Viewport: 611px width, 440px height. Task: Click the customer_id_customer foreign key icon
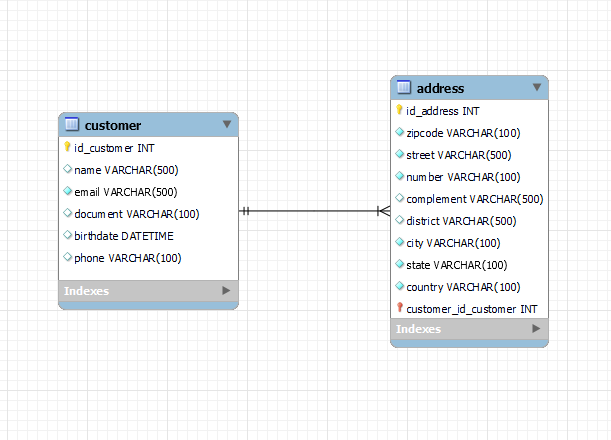(399, 307)
